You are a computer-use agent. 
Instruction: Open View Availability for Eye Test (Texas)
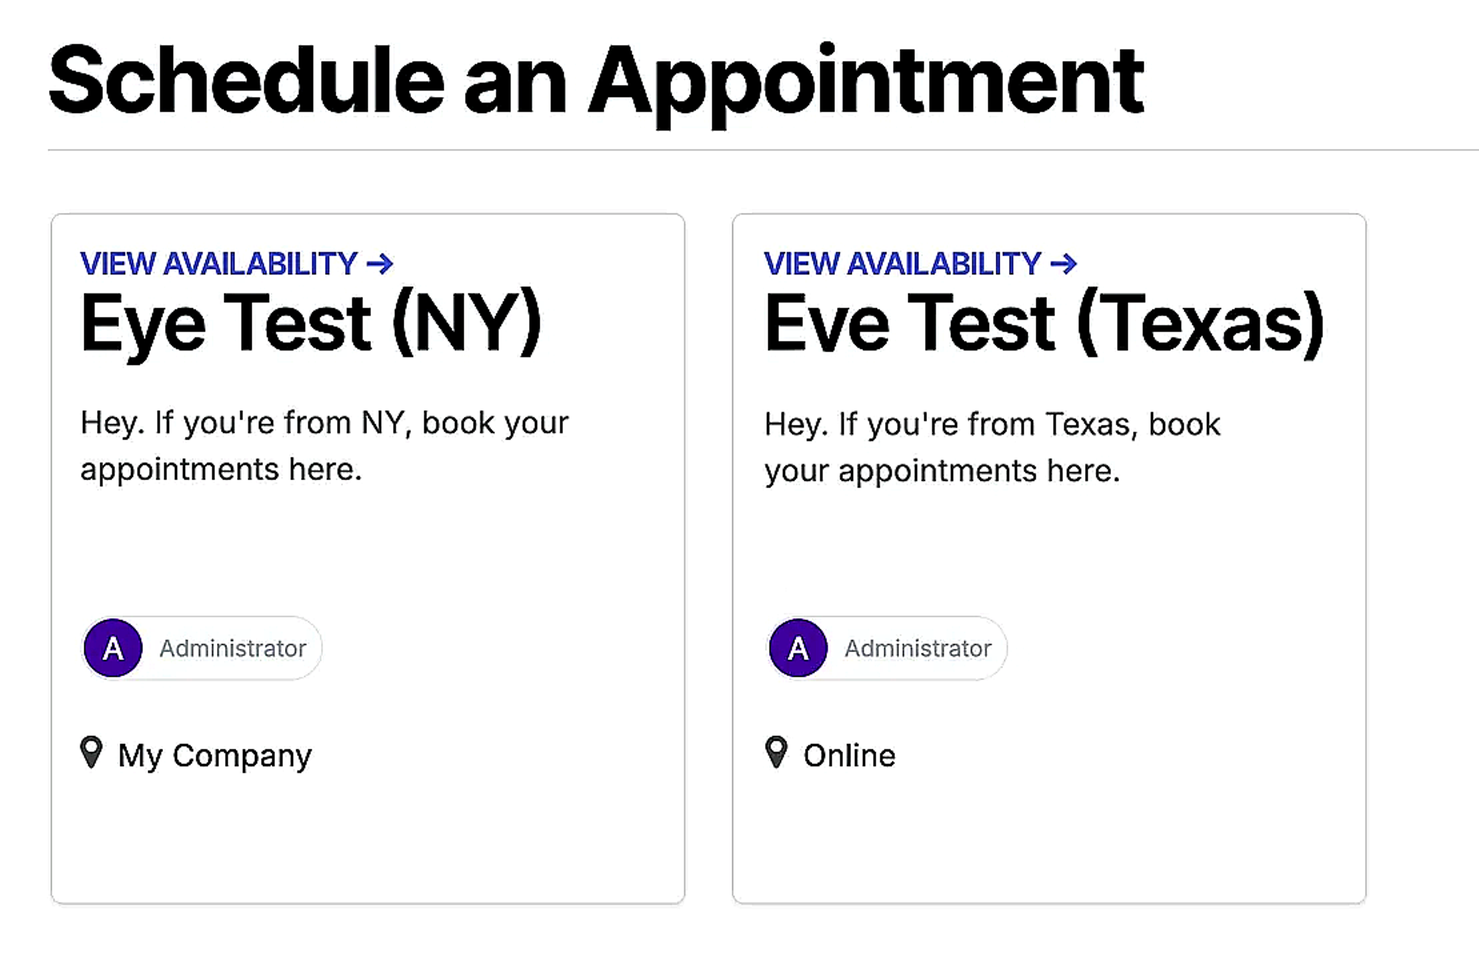click(x=921, y=264)
